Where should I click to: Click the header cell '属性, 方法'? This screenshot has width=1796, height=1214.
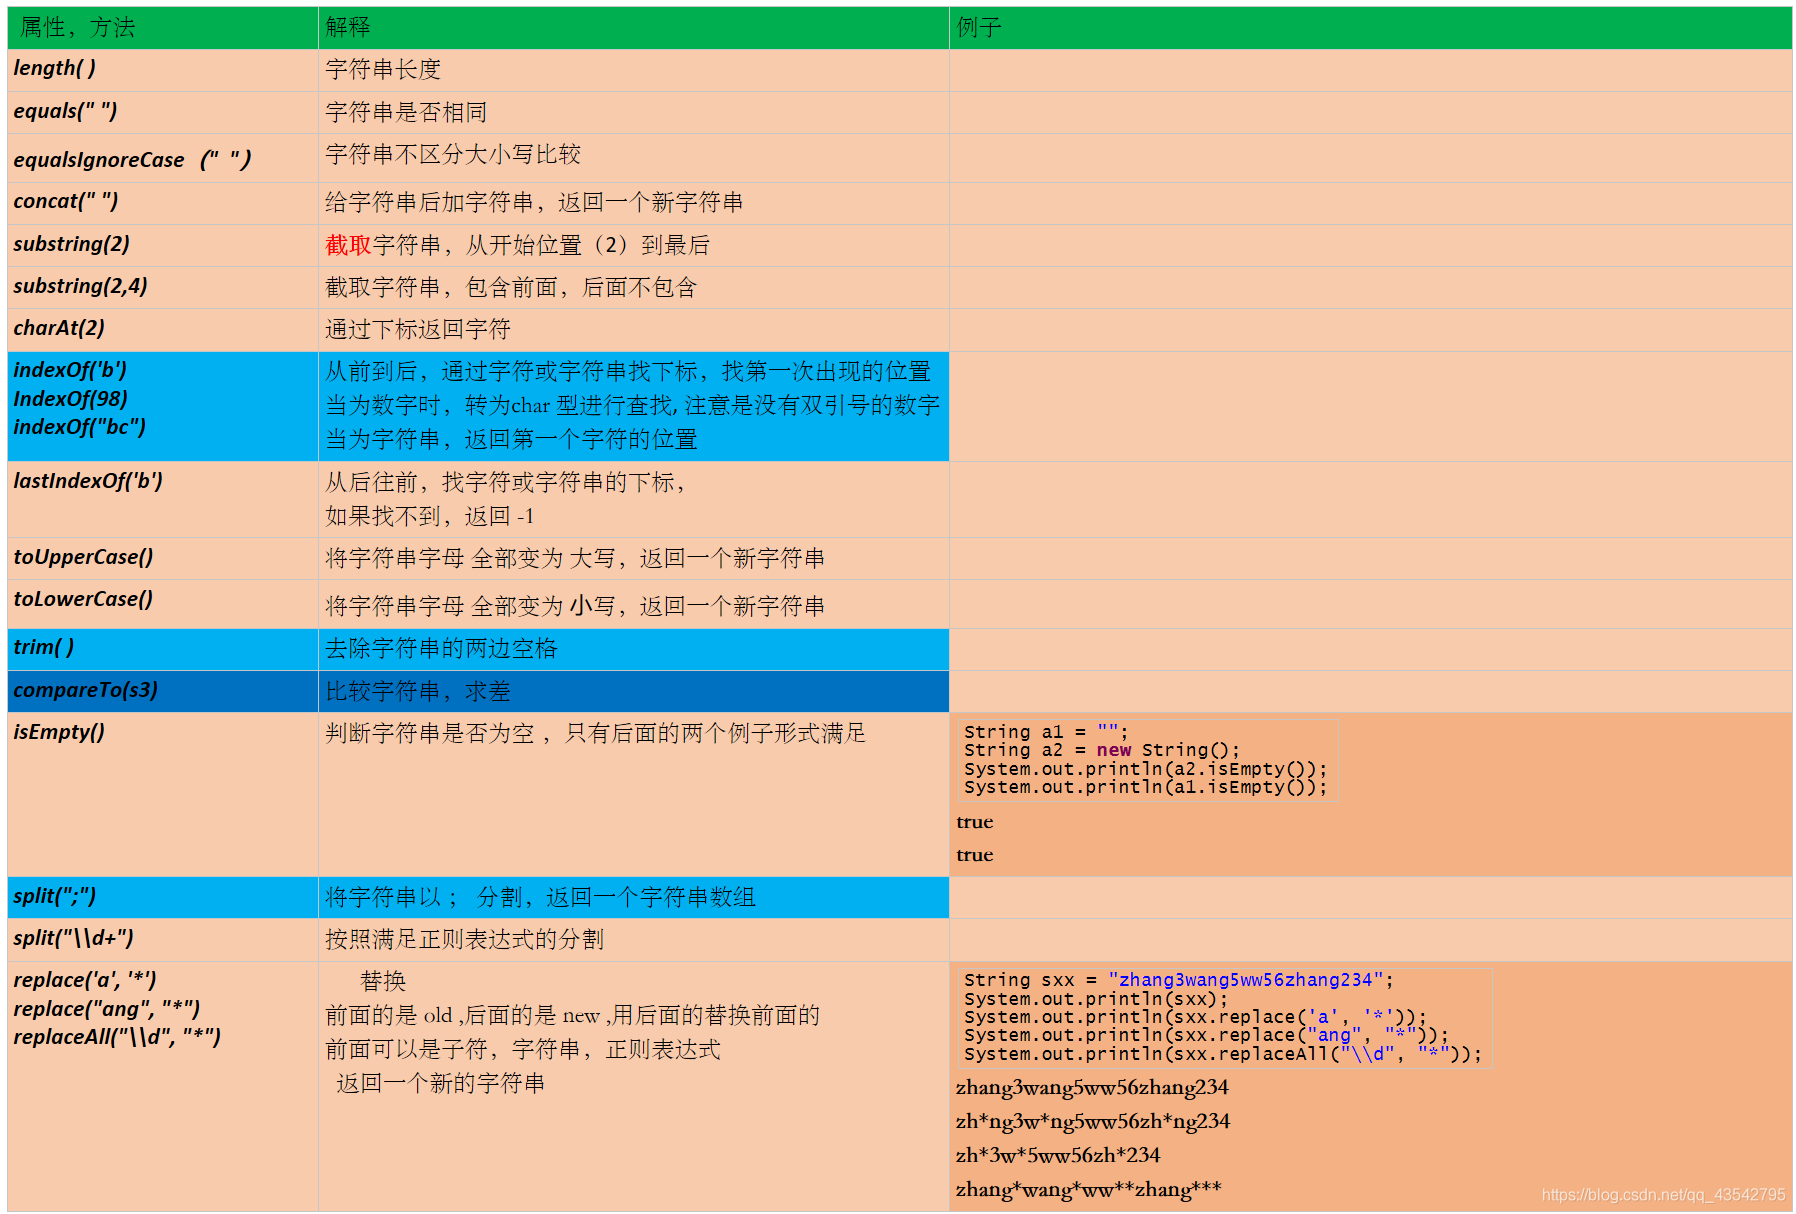point(163,28)
